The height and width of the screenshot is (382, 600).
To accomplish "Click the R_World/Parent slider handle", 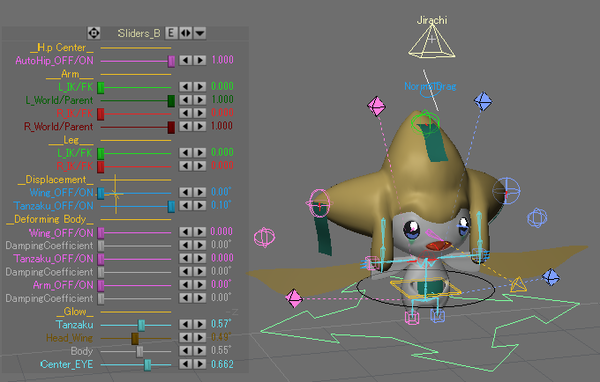I will click(x=171, y=127).
